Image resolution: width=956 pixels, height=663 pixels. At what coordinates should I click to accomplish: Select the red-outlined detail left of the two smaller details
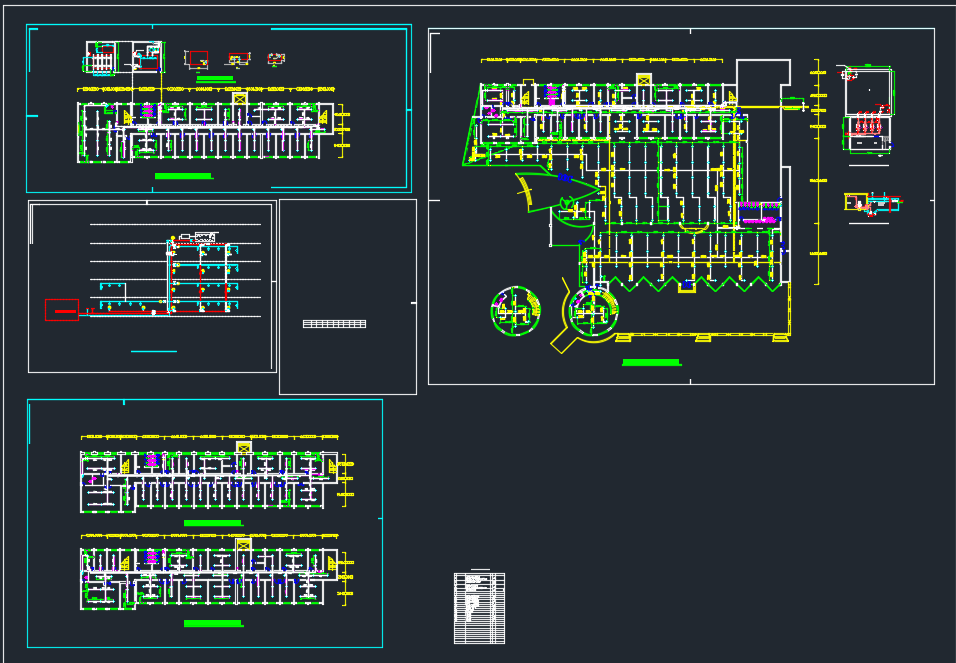197,59
